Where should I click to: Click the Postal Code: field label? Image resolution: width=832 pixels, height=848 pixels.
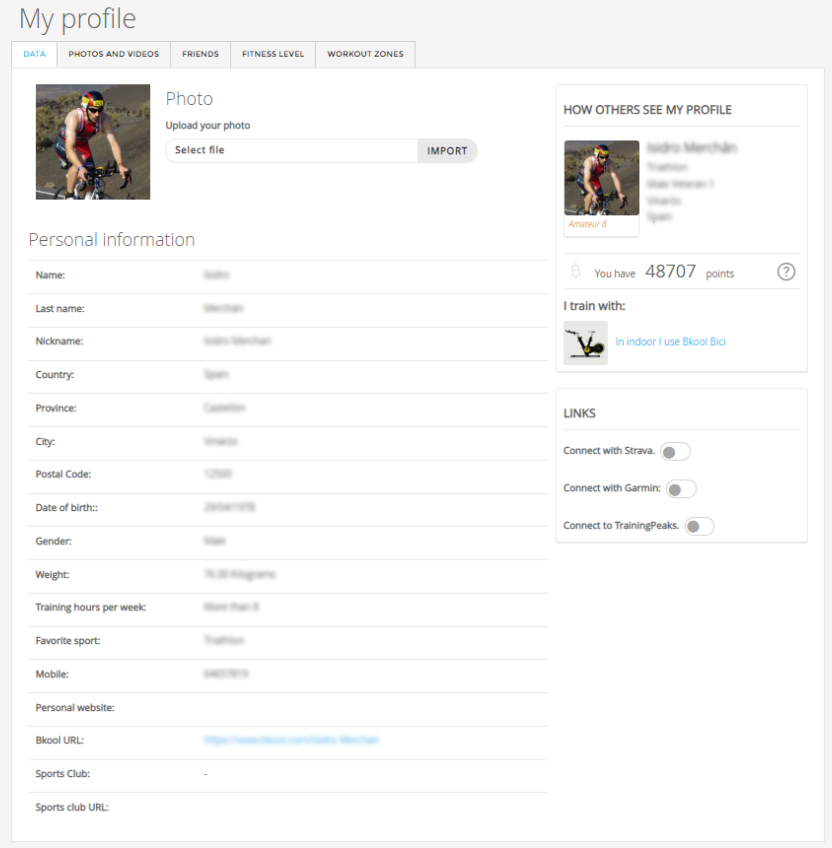pos(63,474)
